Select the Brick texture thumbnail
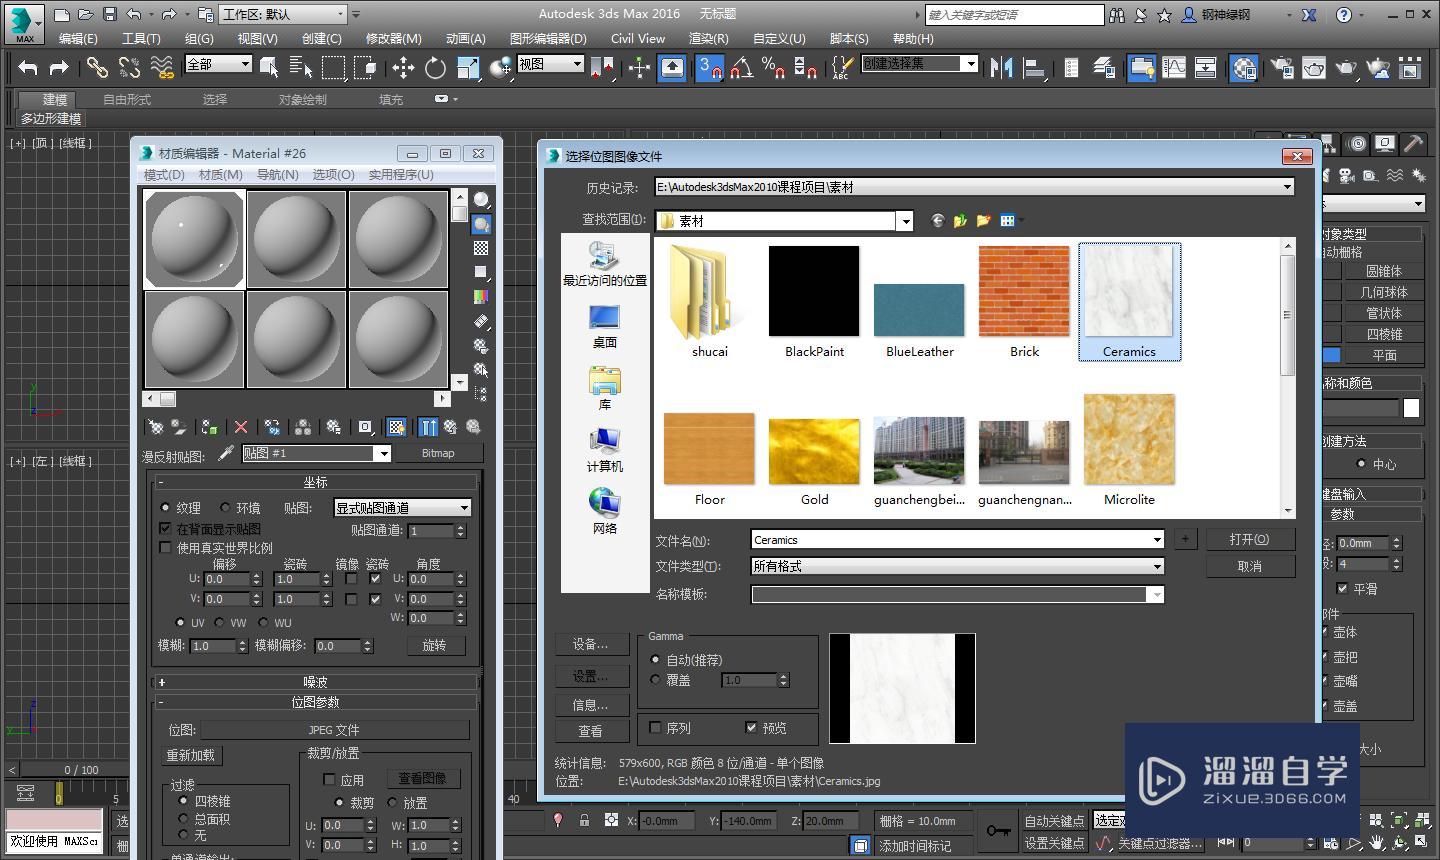This screenshot has height=860, width=1440. click(1024, 300)
